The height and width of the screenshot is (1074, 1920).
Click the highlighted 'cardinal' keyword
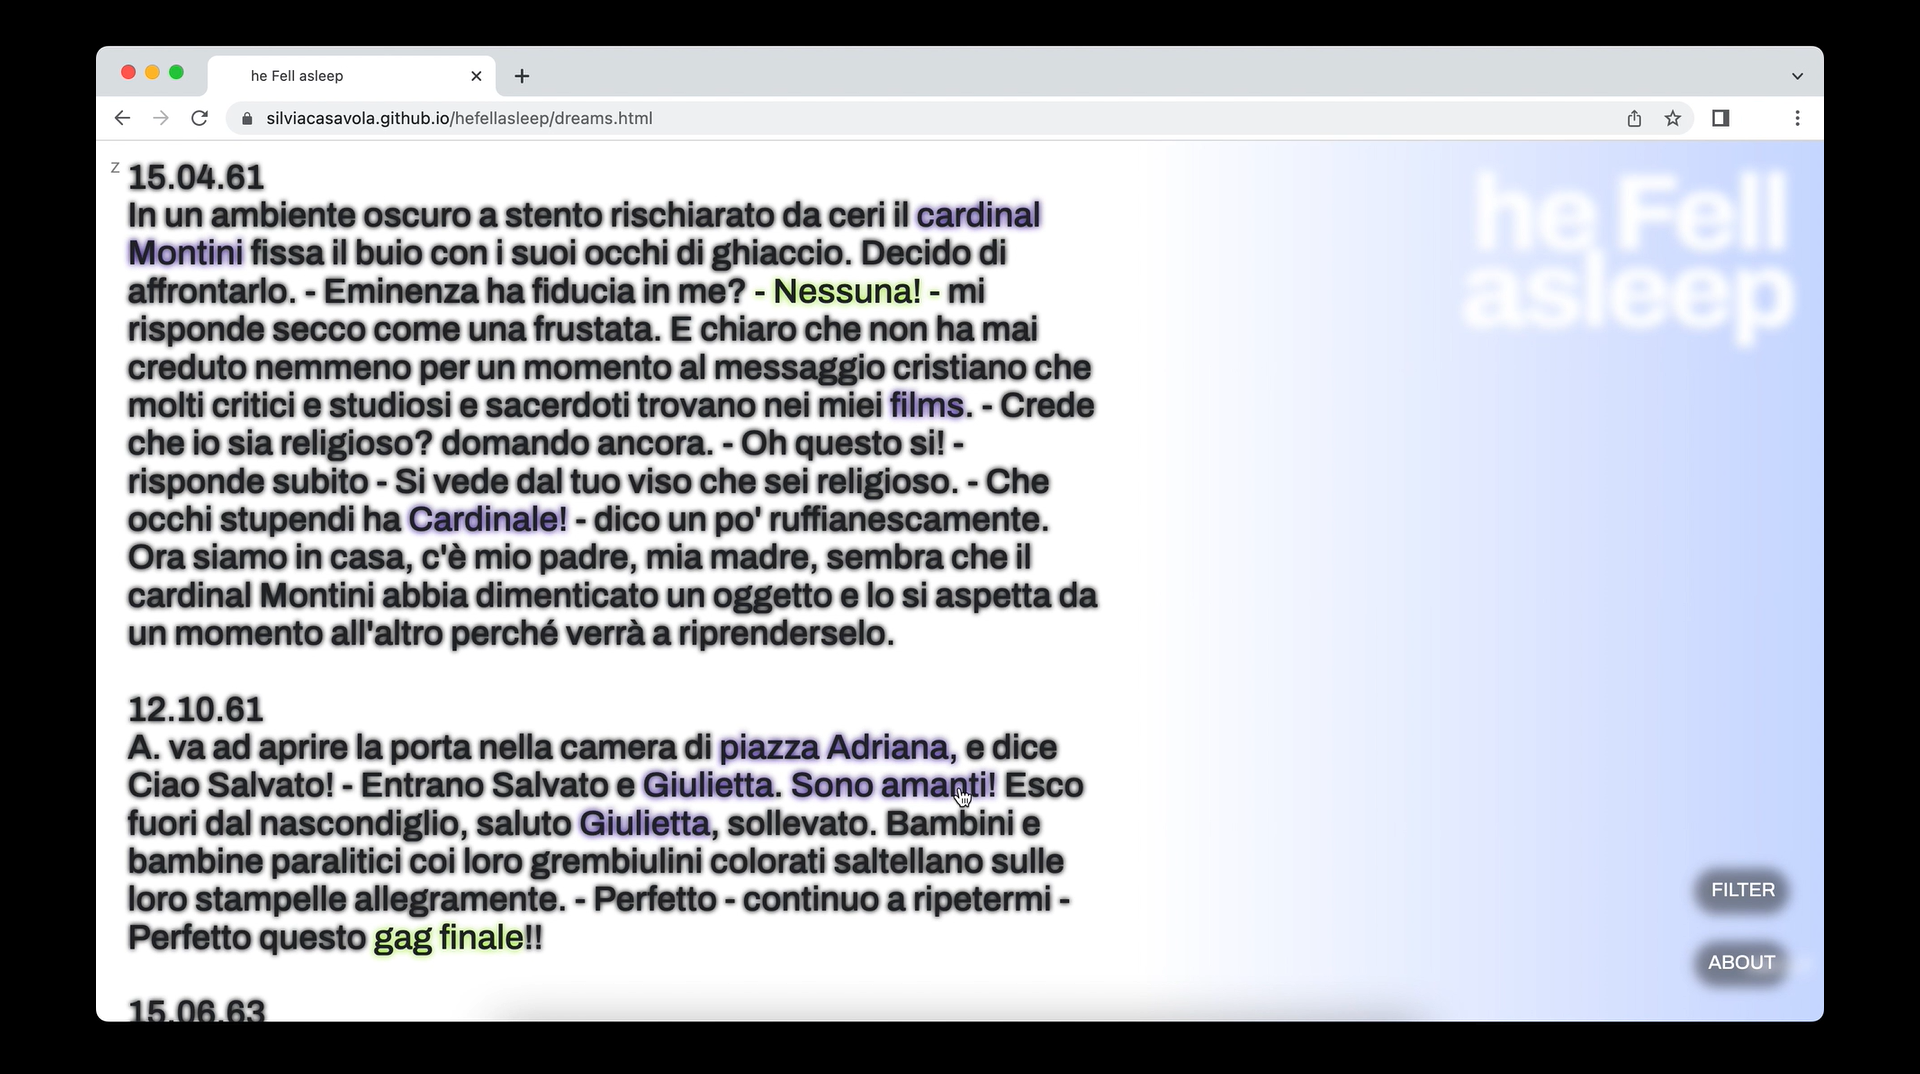point(978,215)
